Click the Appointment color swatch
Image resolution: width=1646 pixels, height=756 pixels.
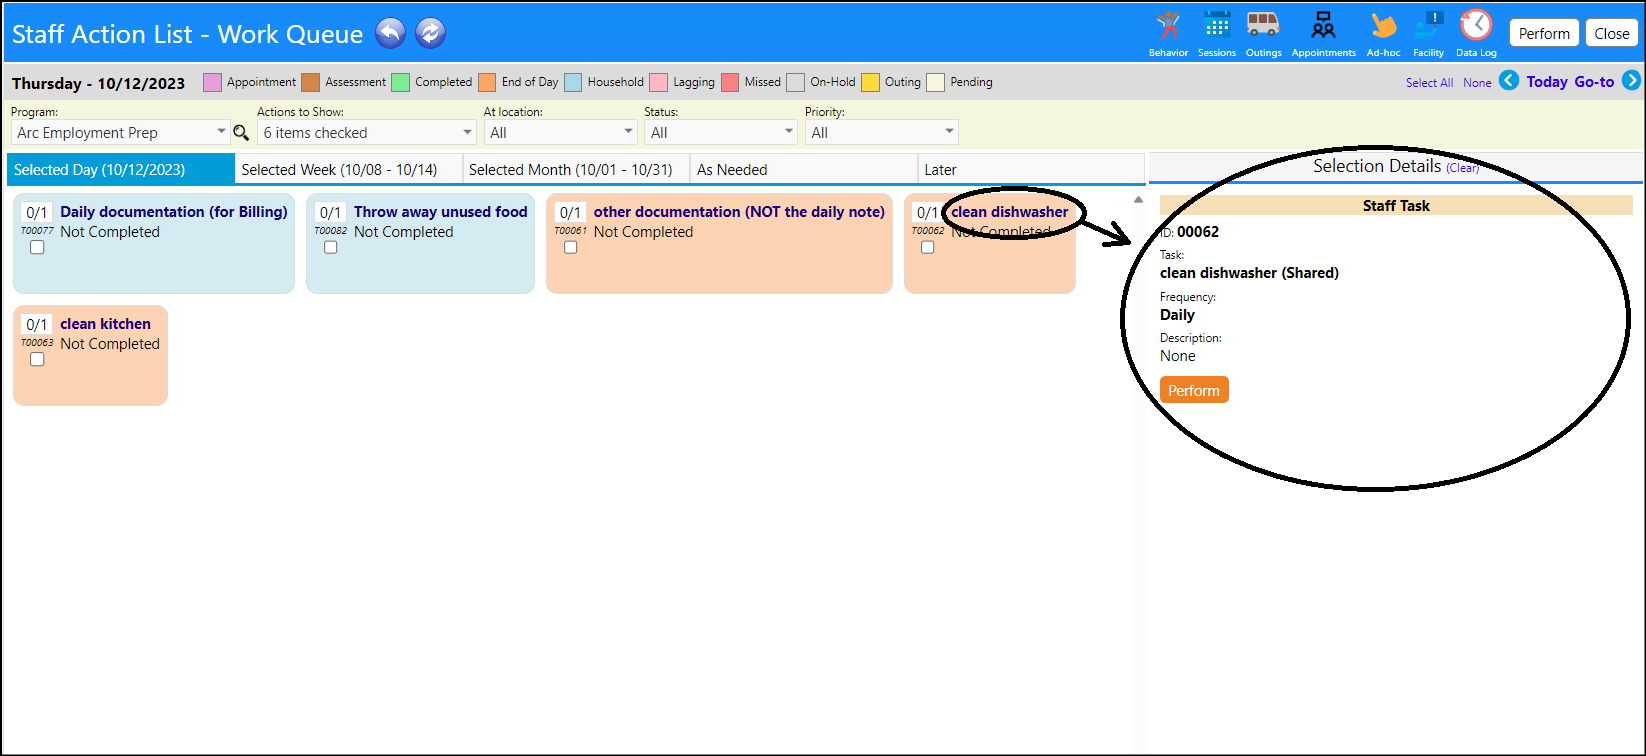(x=212, y=82)
